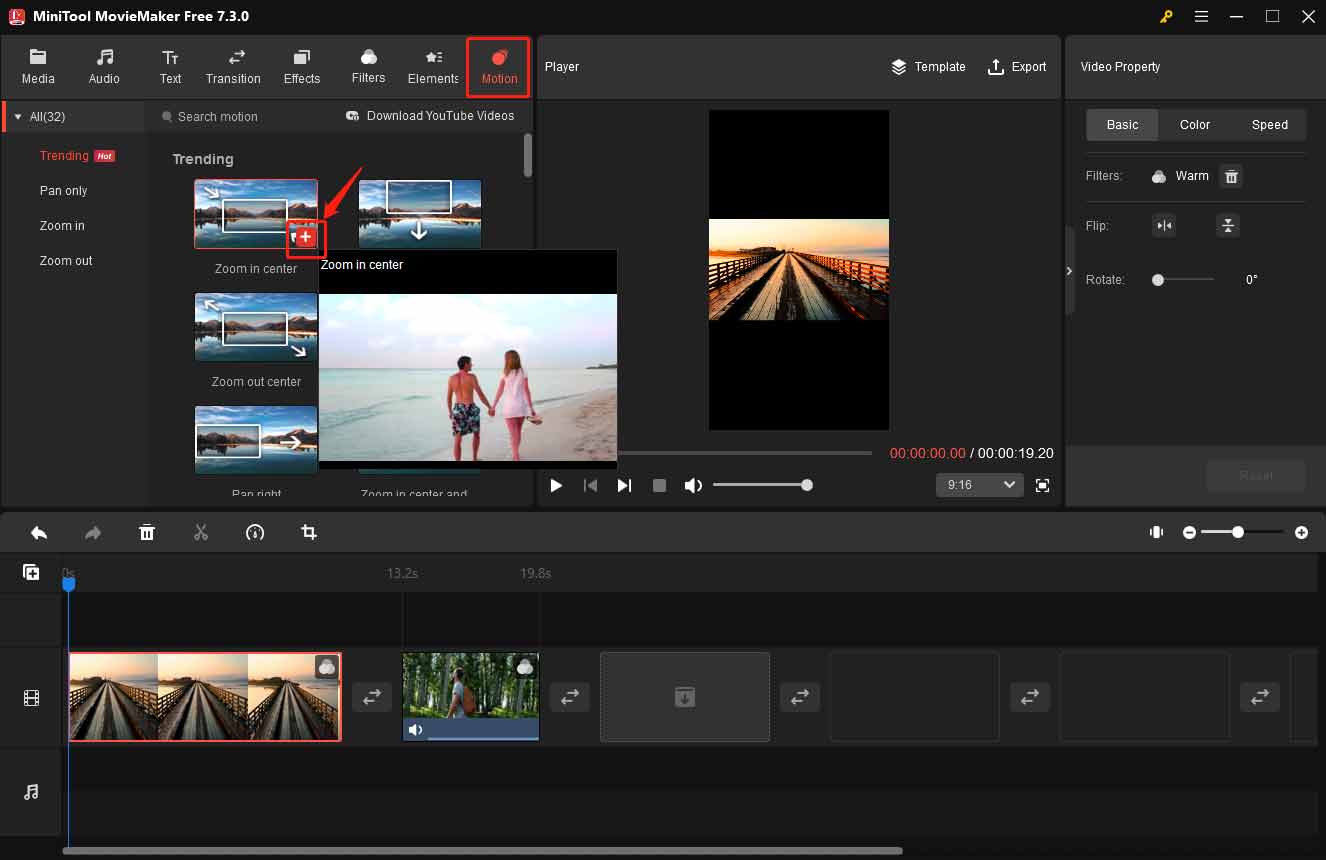Click the empty import placeholder slot

(x=685, y=697)
